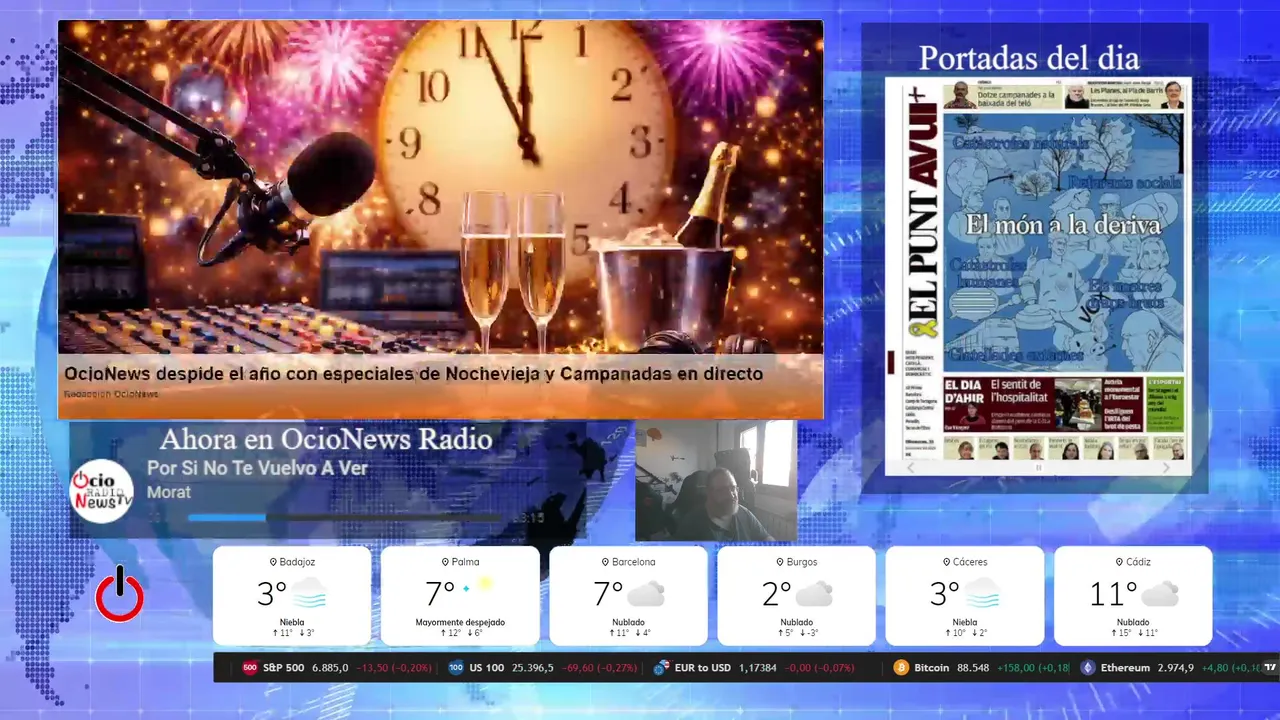The width and height of the screenshot is (1280, 720).
Task: Open the S&P 500 ticker entry
Action: tap(336, 667)
